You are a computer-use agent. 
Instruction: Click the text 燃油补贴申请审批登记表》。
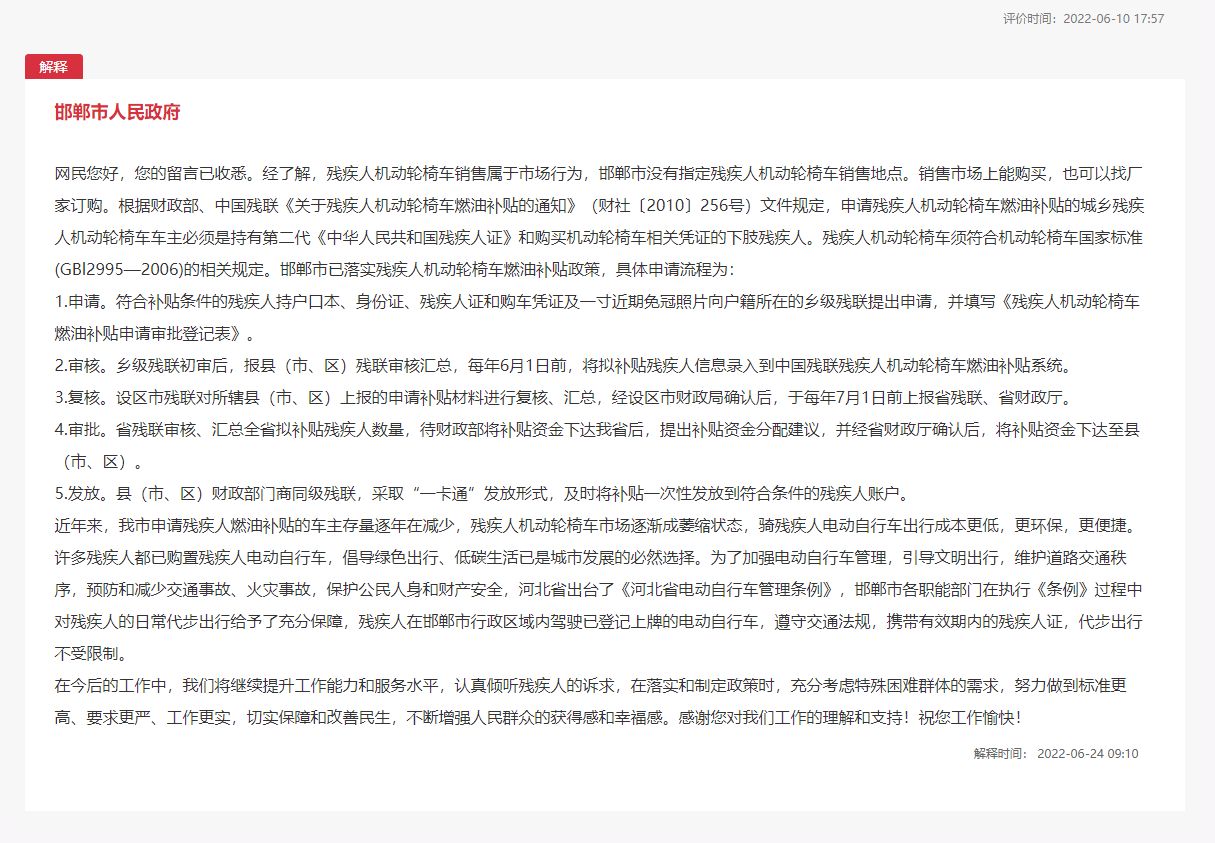[155, 333]
